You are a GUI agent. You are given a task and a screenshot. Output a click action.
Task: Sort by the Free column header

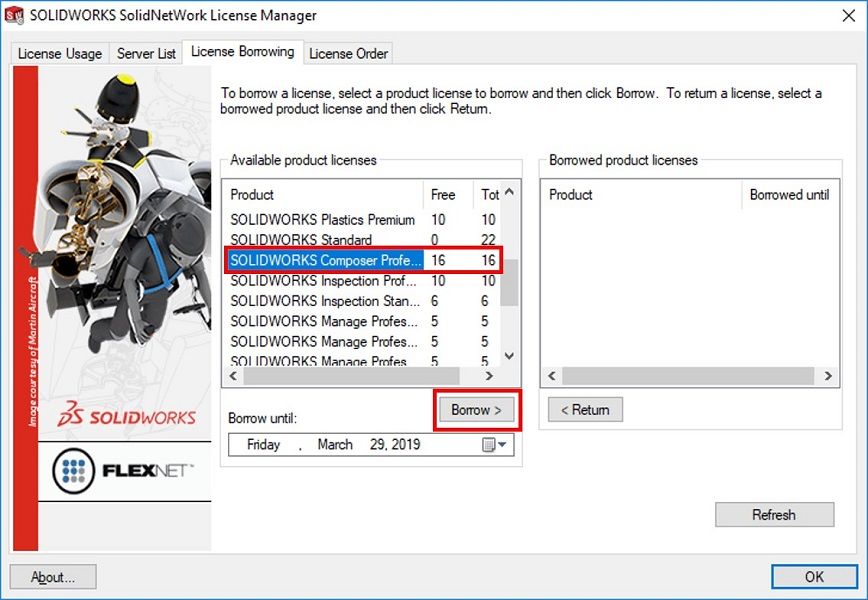pos(443,195)
